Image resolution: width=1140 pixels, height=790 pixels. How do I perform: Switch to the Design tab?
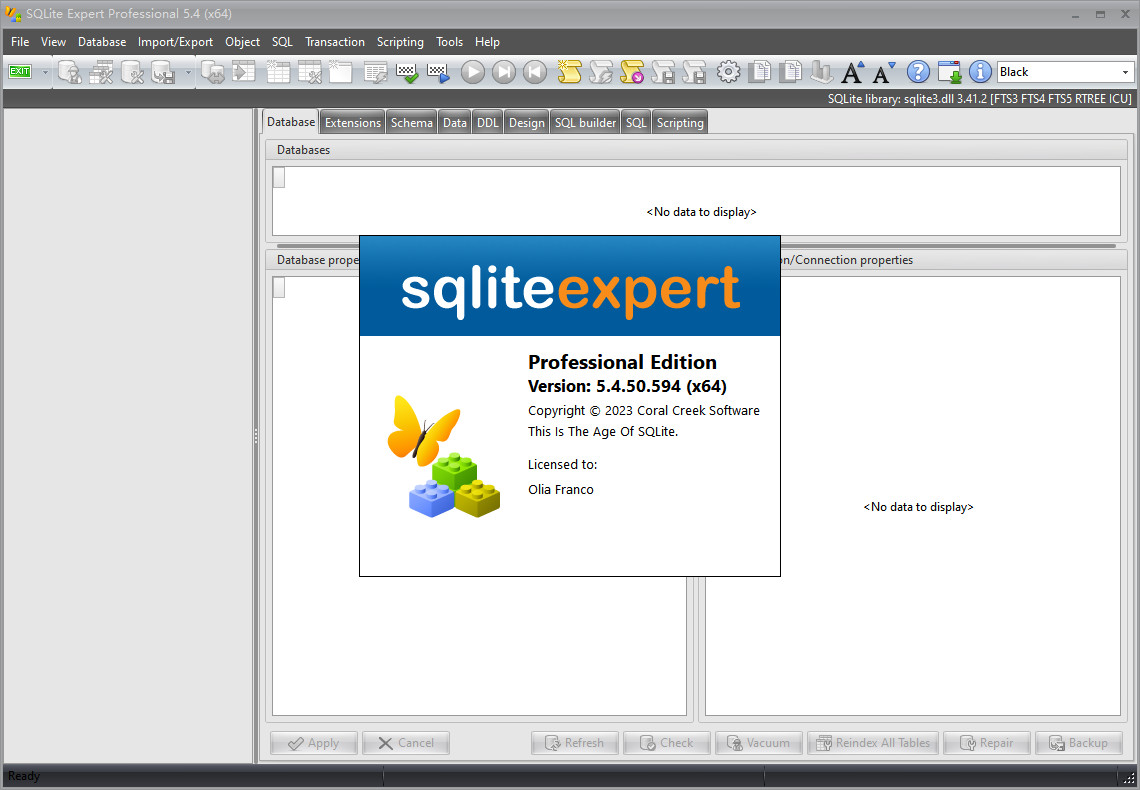point(526,123)
